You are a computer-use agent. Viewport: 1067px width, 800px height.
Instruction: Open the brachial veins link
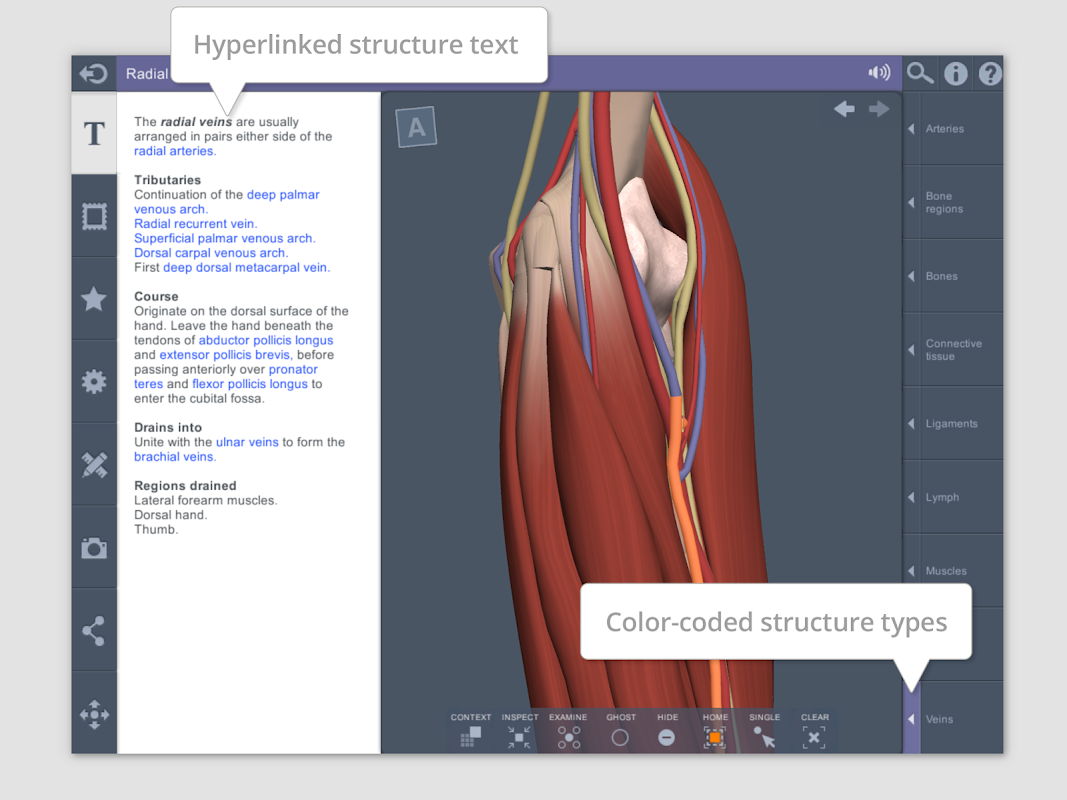[174, 457]
